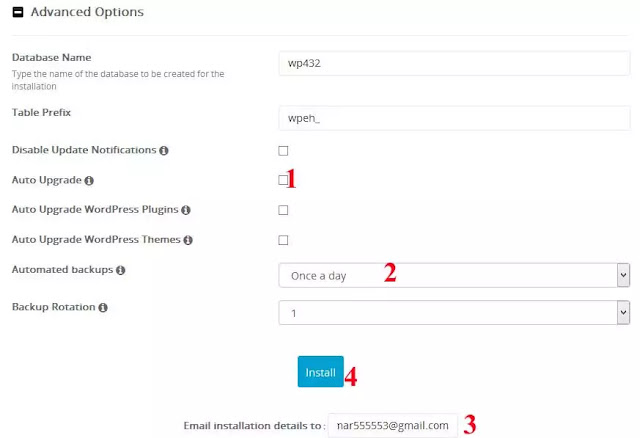The image size is (640, 438).
Task: Show info for Auto Upgrade WordPress Themes
Action: (x=188, y=240)
